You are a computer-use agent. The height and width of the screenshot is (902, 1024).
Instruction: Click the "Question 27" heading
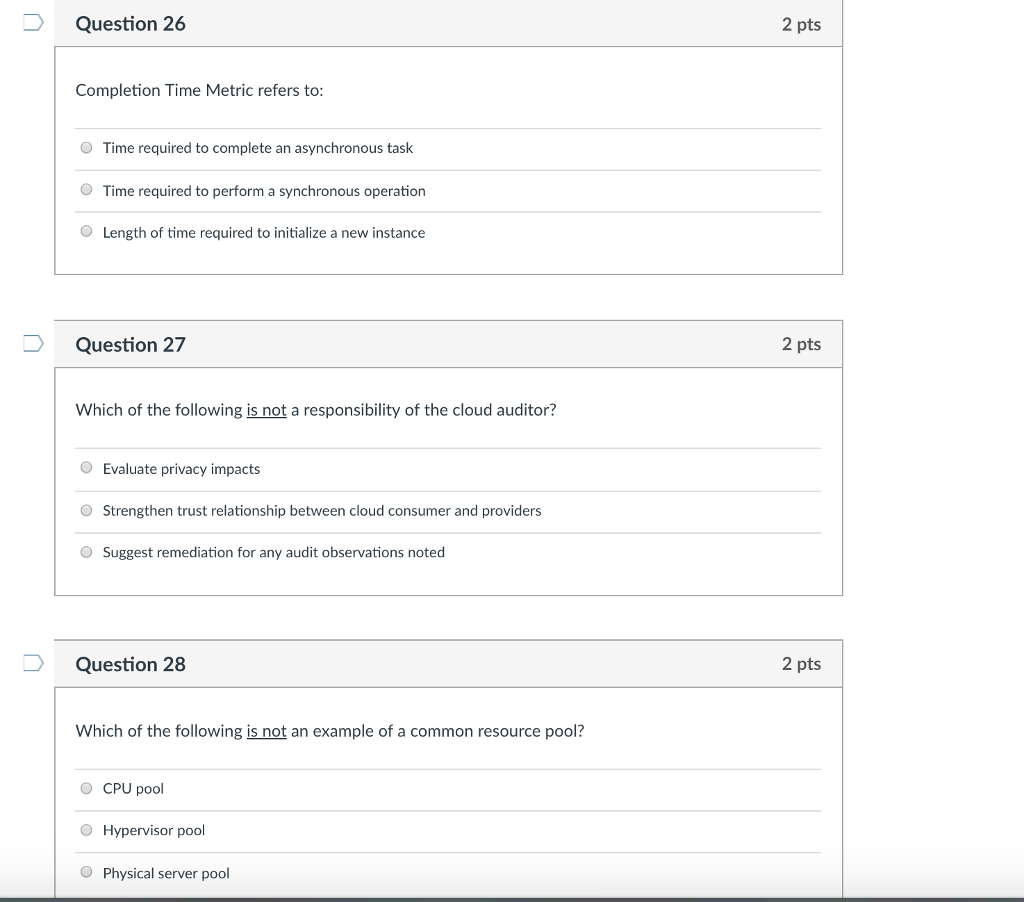tap(131, 345)
